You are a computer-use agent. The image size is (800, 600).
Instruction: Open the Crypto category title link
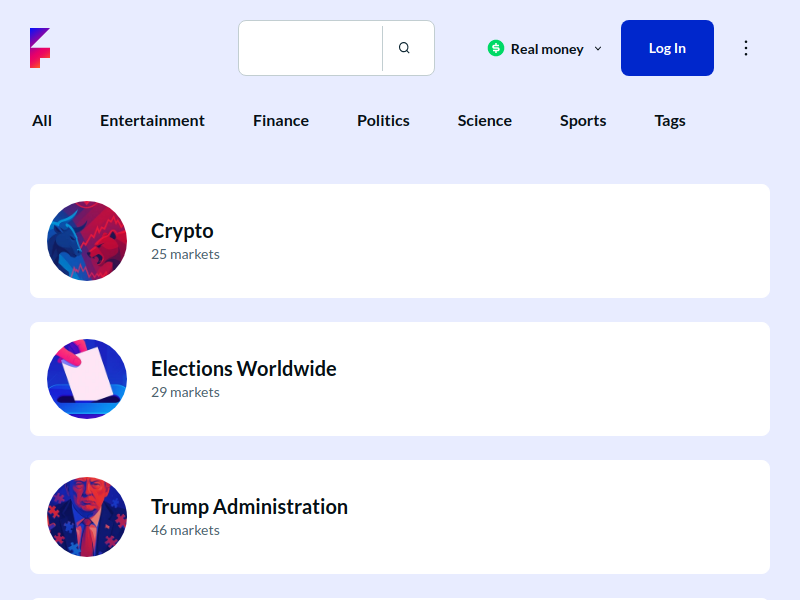coord(182,231)
